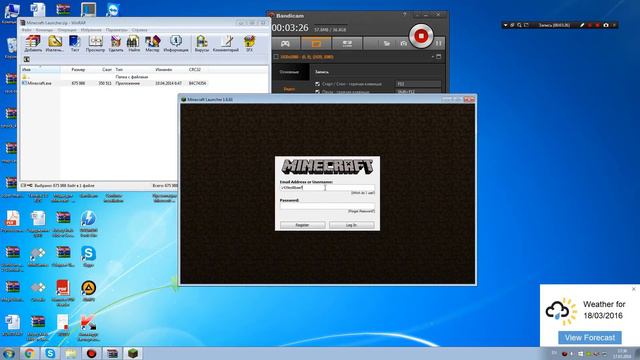Click the Комментарий (Comment) icon in WinRAR
The height and width of the screenshot is (360, 640).
point(226,43)
